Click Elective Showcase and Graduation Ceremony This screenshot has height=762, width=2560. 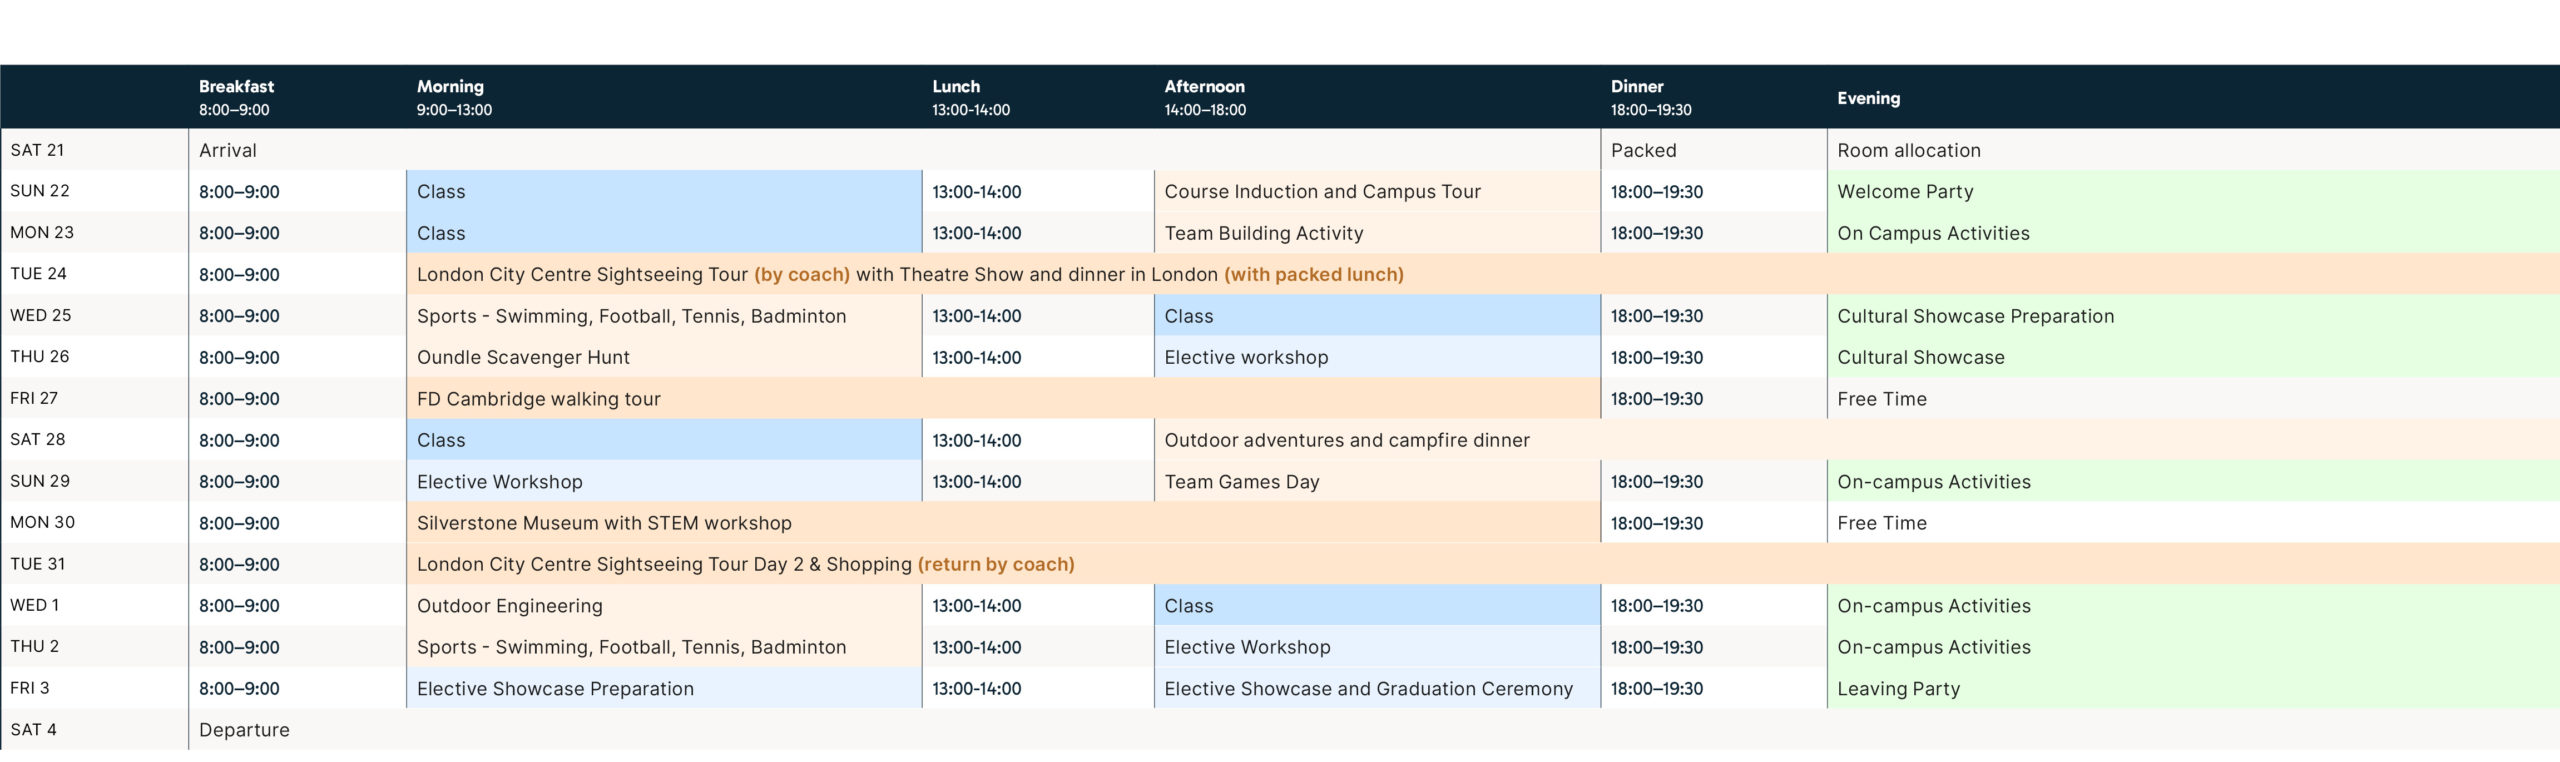(1368, 689)
